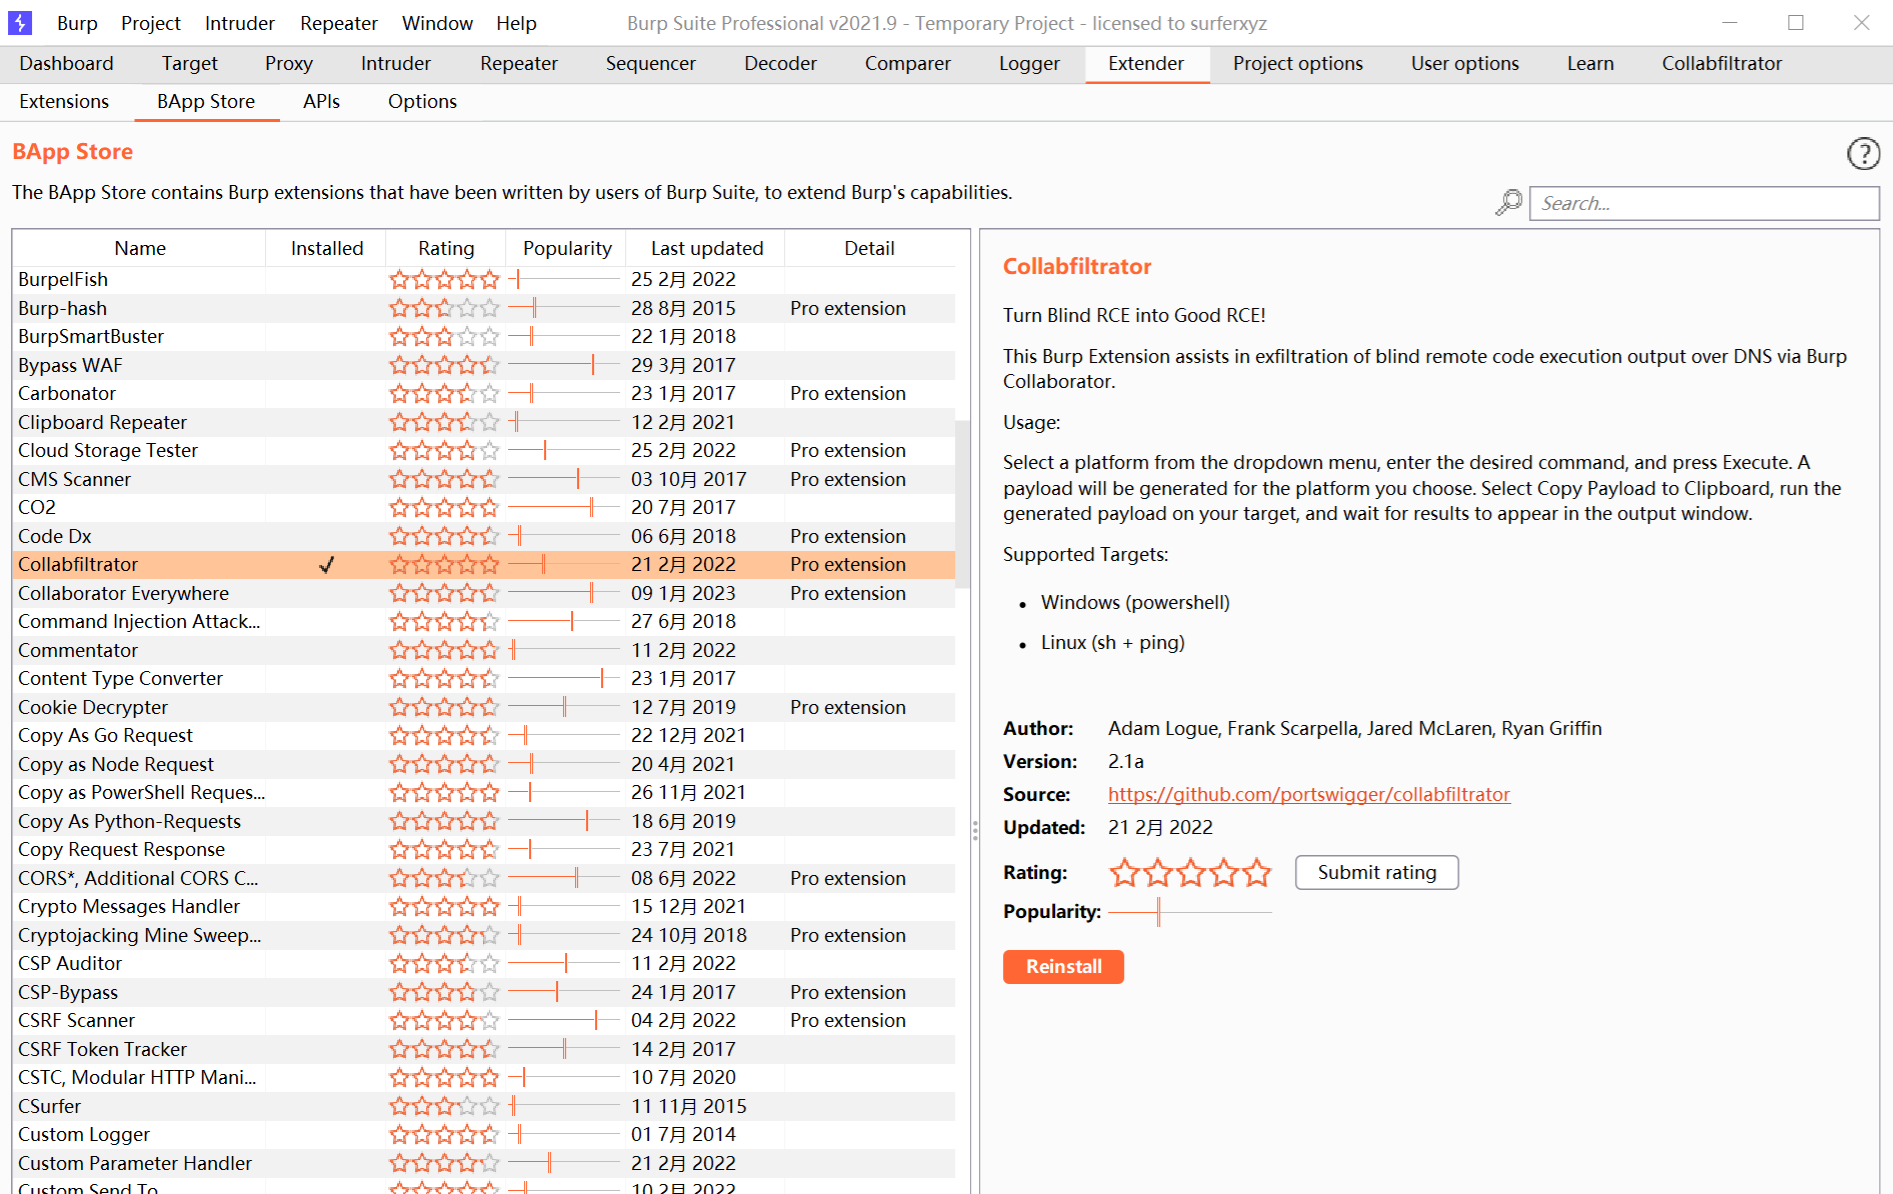Screen dimensions: 1893x1194
Task: Click the rating stars of Bypass WAF row
Action: click(x=444, y=365)
